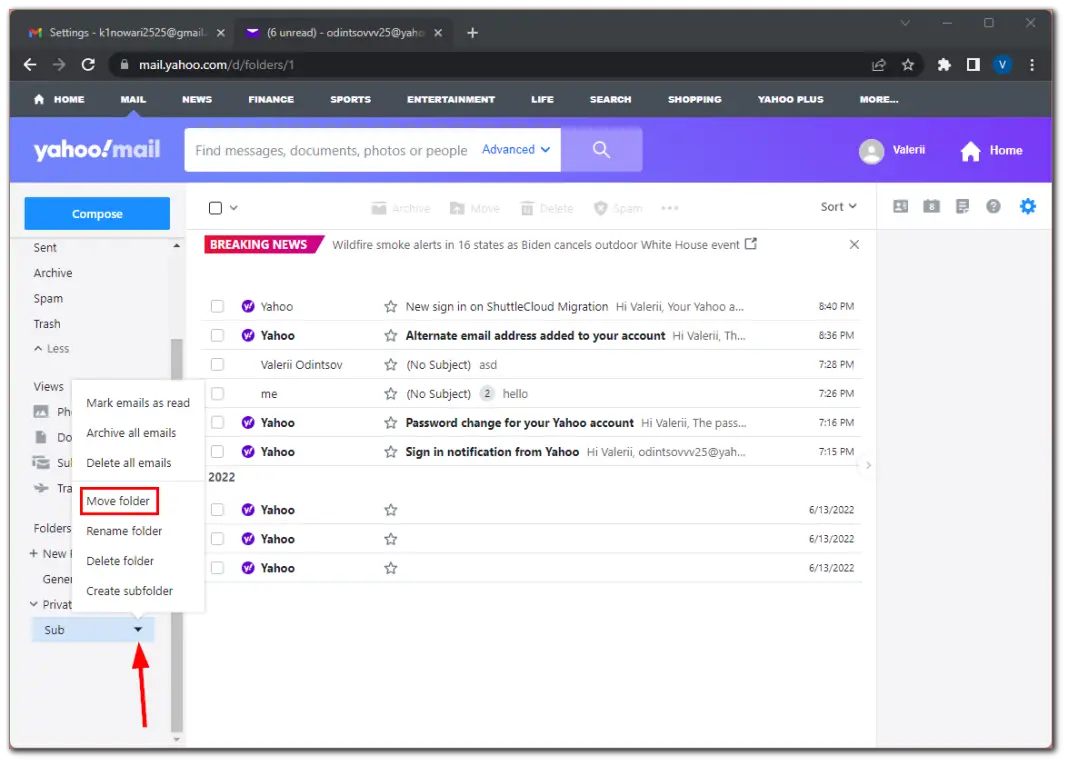Click the browser address bar URL

(x=217, y=65)
